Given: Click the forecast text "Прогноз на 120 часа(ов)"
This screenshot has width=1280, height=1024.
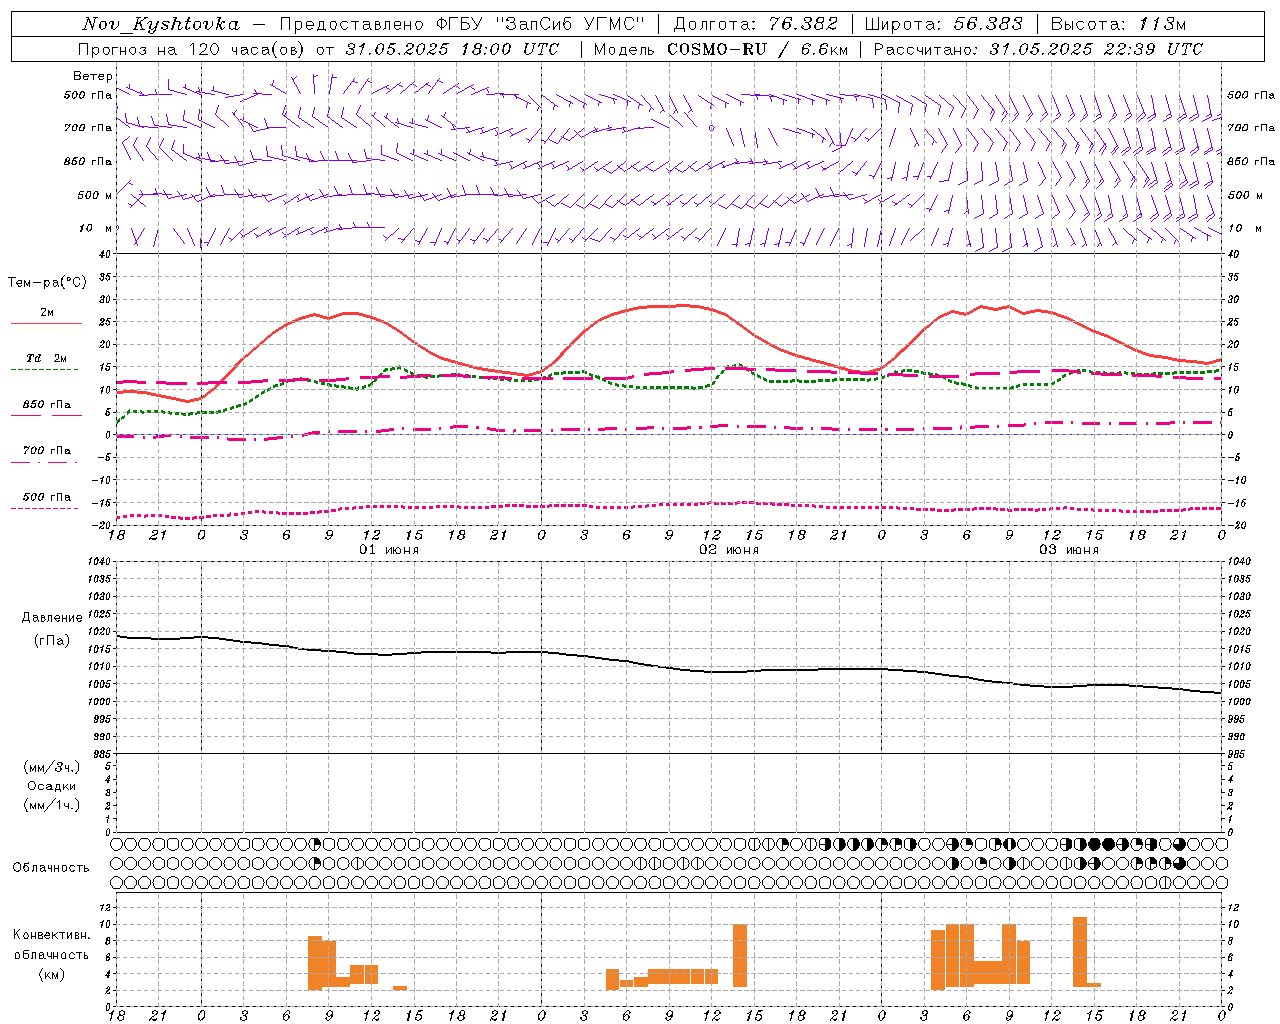Looking at the screenshot, I should [193, 49].
